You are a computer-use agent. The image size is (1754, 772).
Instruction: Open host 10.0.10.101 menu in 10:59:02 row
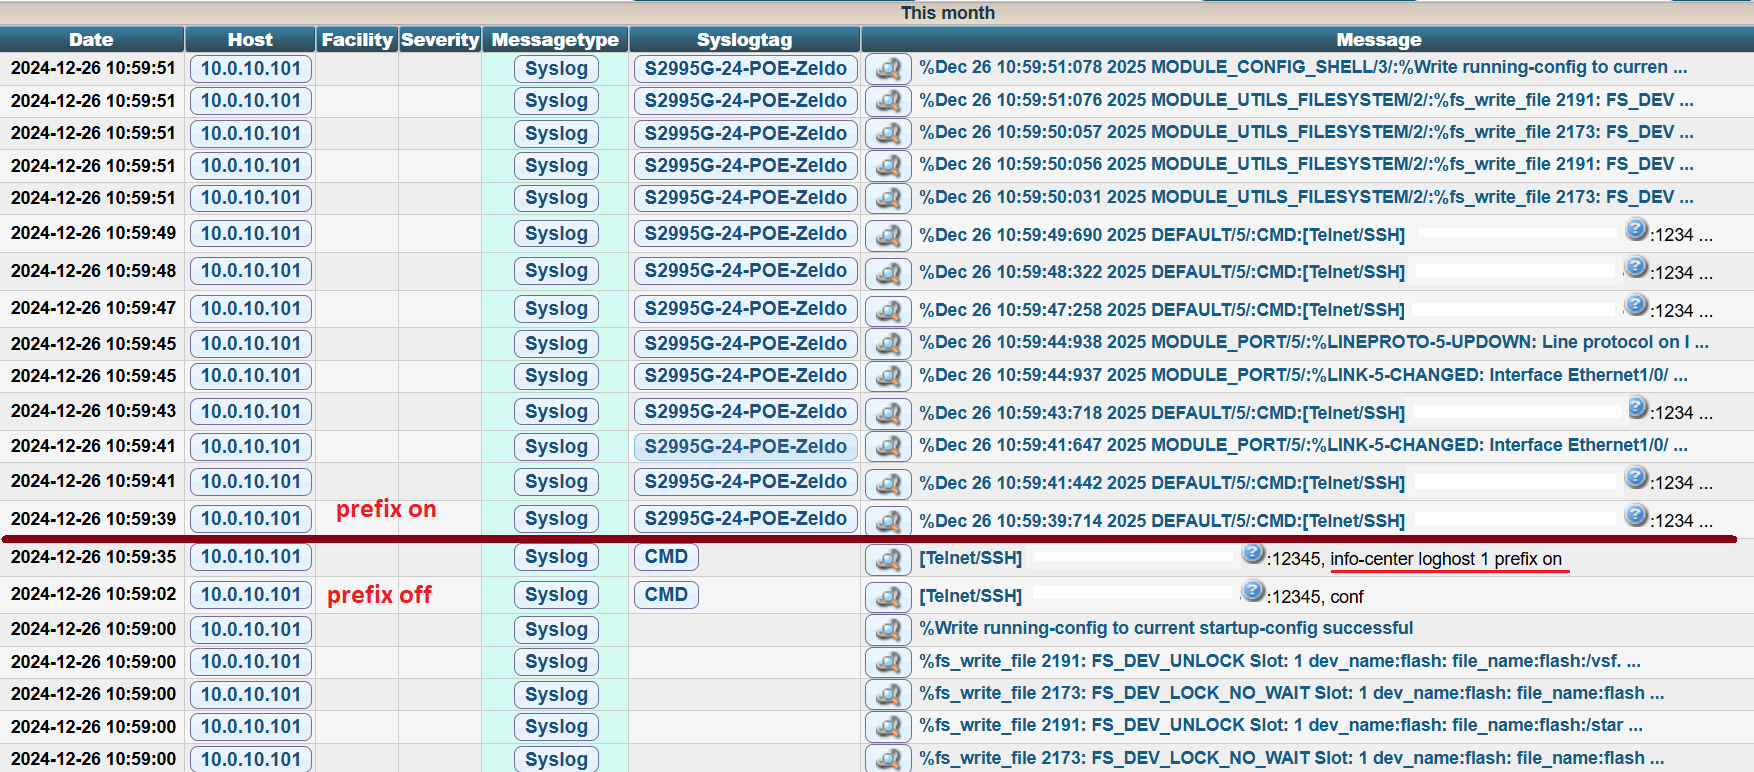[x=251, y=595]
